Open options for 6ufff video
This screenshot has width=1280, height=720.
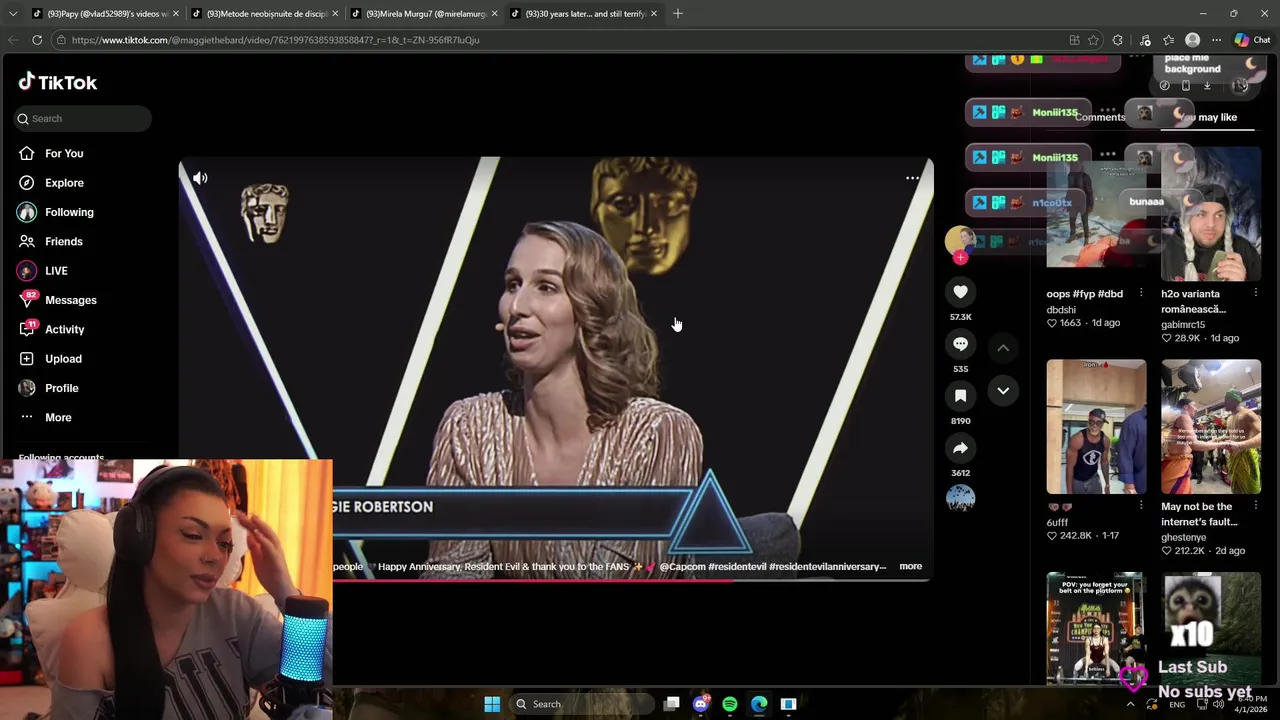click(1141, 506)
